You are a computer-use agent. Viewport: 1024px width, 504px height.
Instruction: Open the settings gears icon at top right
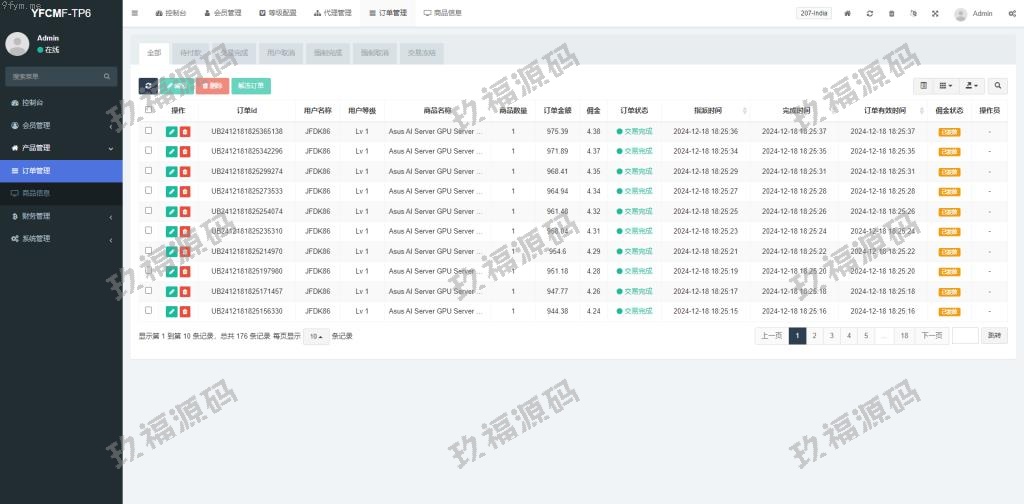1012,14
